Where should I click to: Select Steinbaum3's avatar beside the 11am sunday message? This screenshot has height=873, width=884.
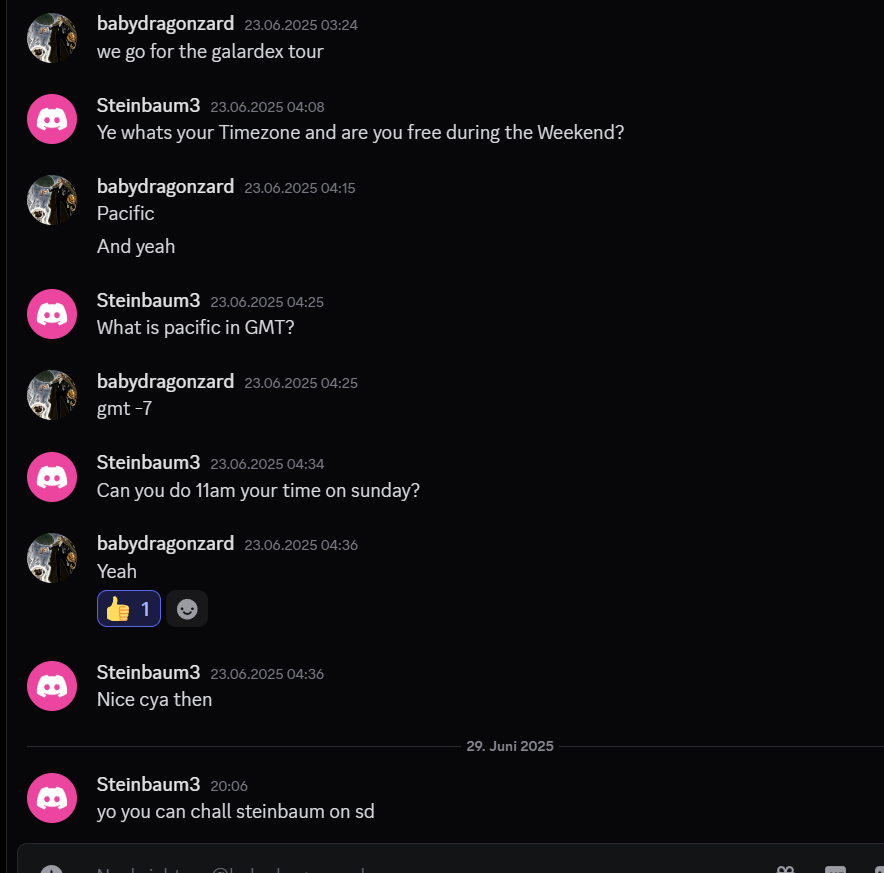(52, 476)
